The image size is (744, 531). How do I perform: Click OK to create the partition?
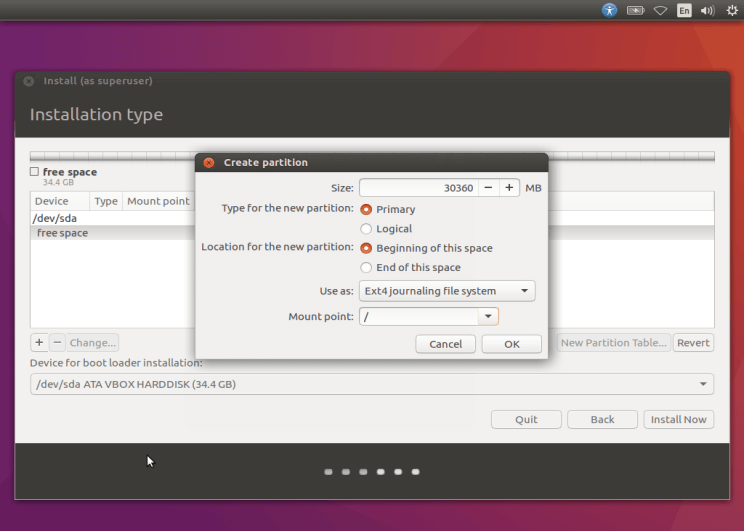point(511,344)
